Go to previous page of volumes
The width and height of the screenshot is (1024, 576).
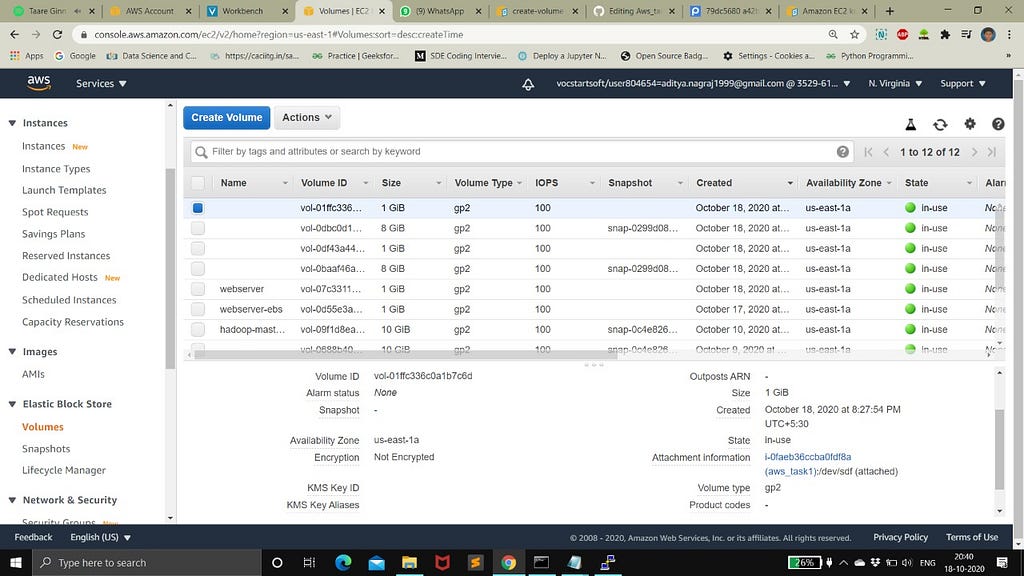(886, 152)
